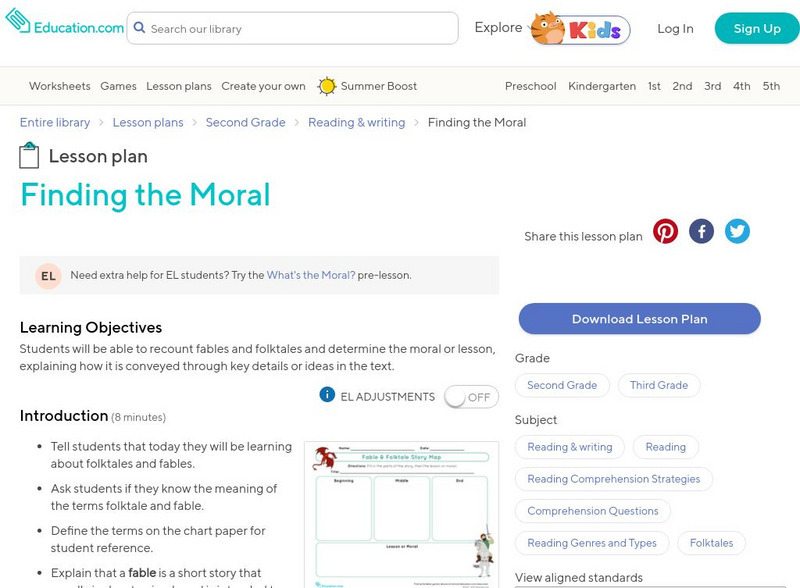Image resolution: width=800 pixels, height=588 pixels.
Task: Open the Fable & Folktale Story Map thumbnail
Action: click(401, 514)
